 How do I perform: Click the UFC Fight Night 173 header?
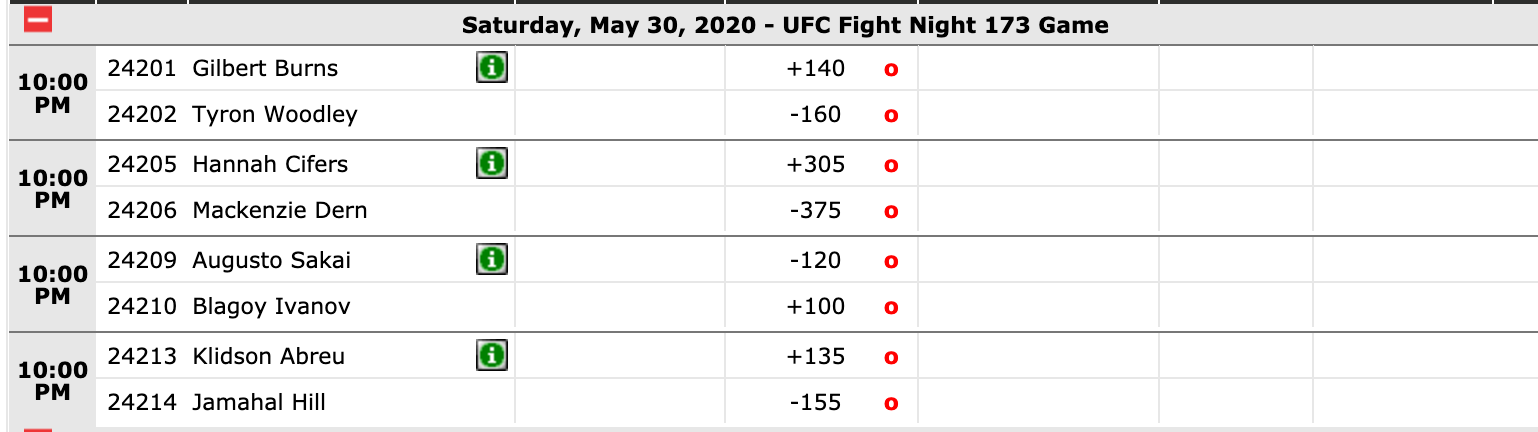tap(785, 25)
